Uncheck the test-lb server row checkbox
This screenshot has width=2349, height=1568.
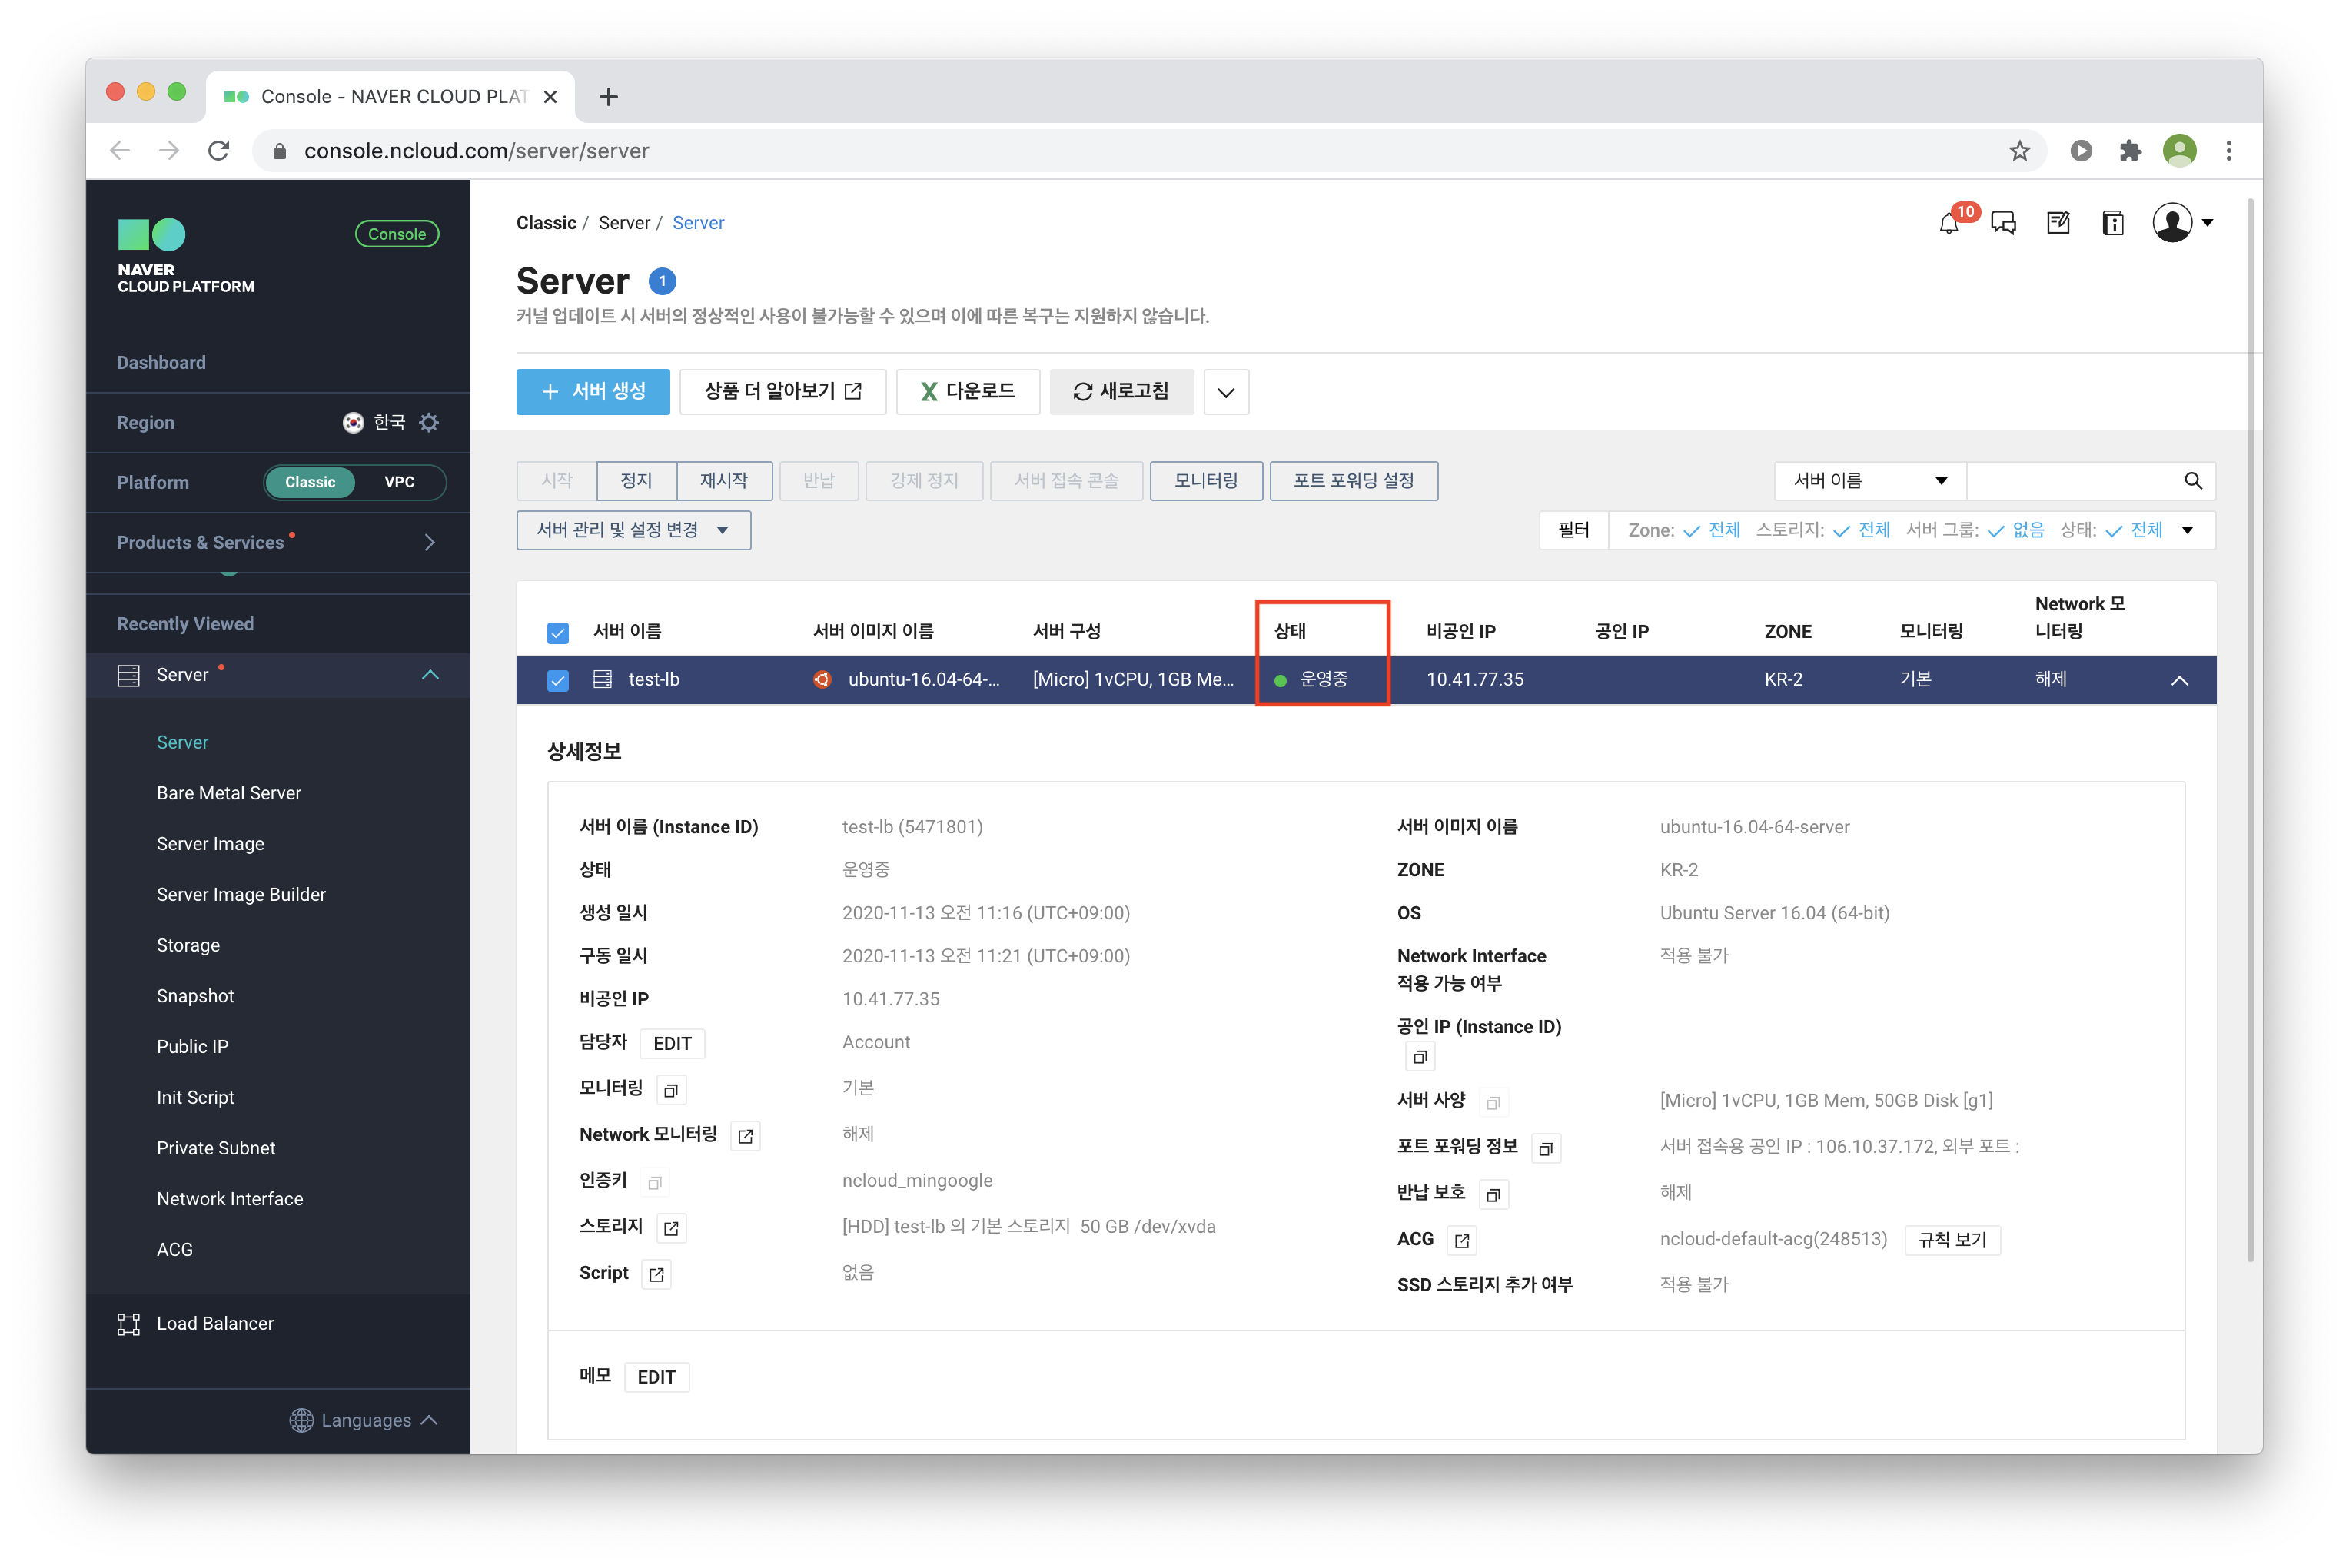(558, 681)
